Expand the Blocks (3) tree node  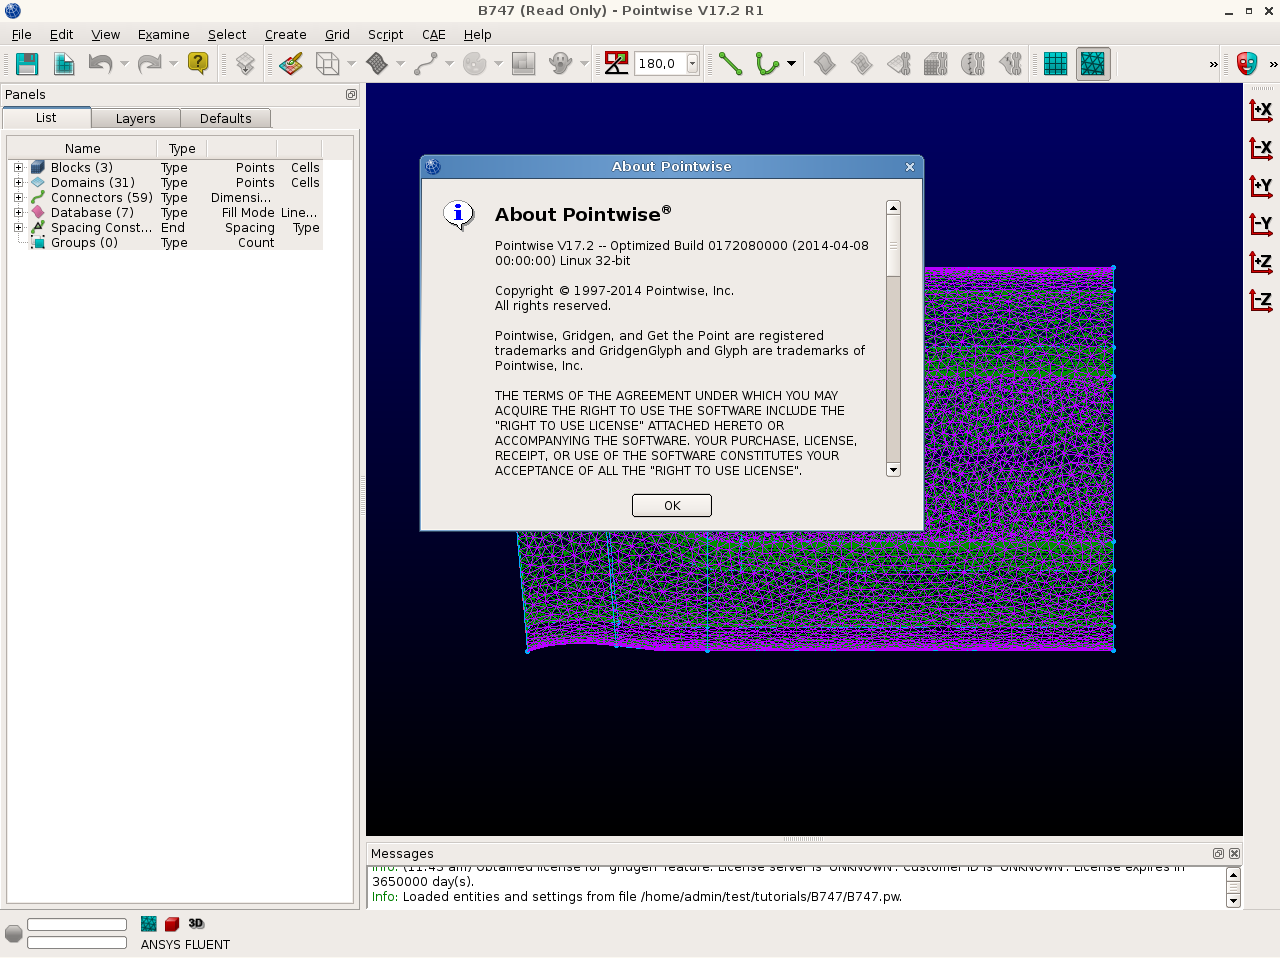[x=18, y=168]
